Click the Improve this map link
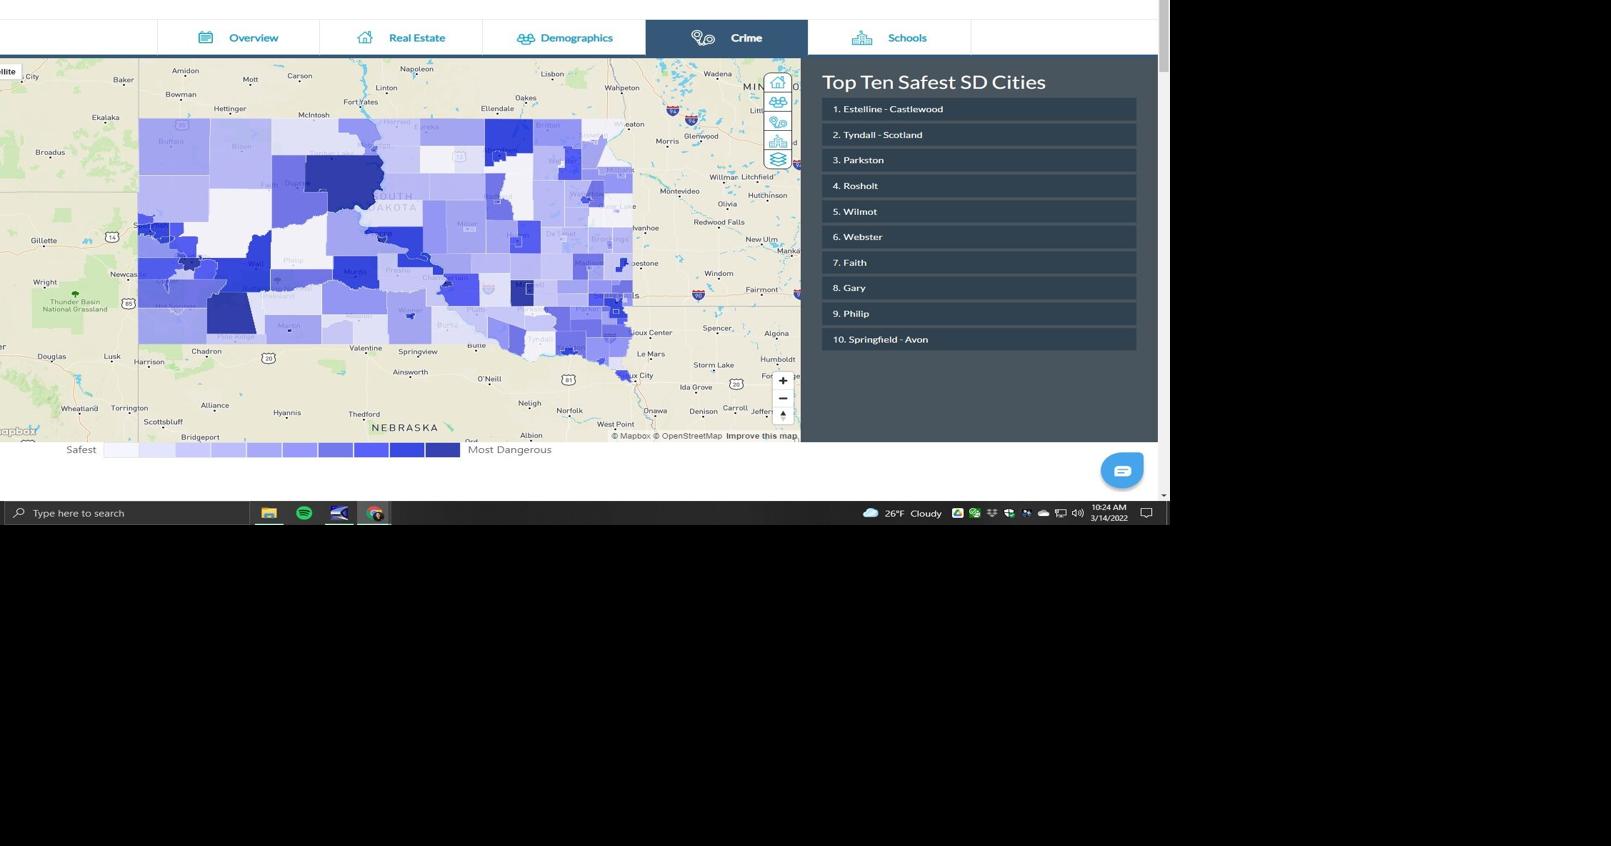 [761, 436]
